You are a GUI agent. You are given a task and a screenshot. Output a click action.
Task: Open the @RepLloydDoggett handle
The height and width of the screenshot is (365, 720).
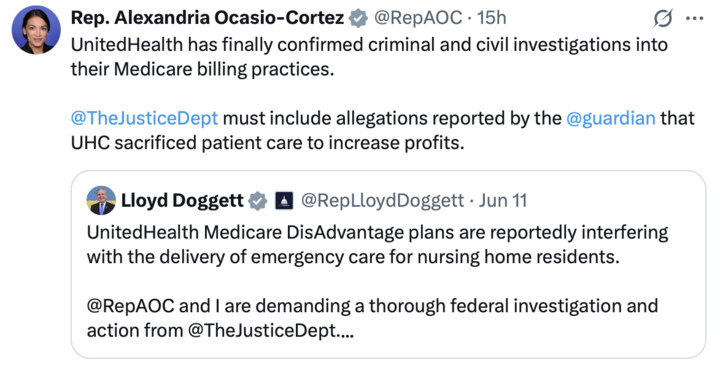click(x=382, y=201)
